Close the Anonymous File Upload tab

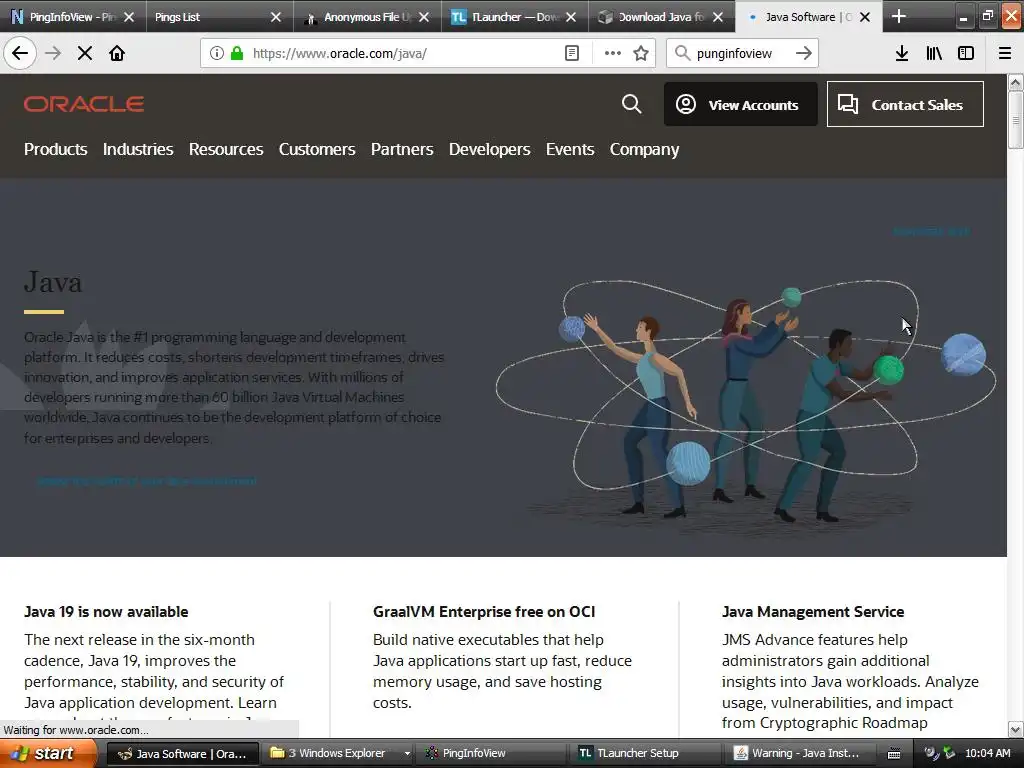point(424,17)
